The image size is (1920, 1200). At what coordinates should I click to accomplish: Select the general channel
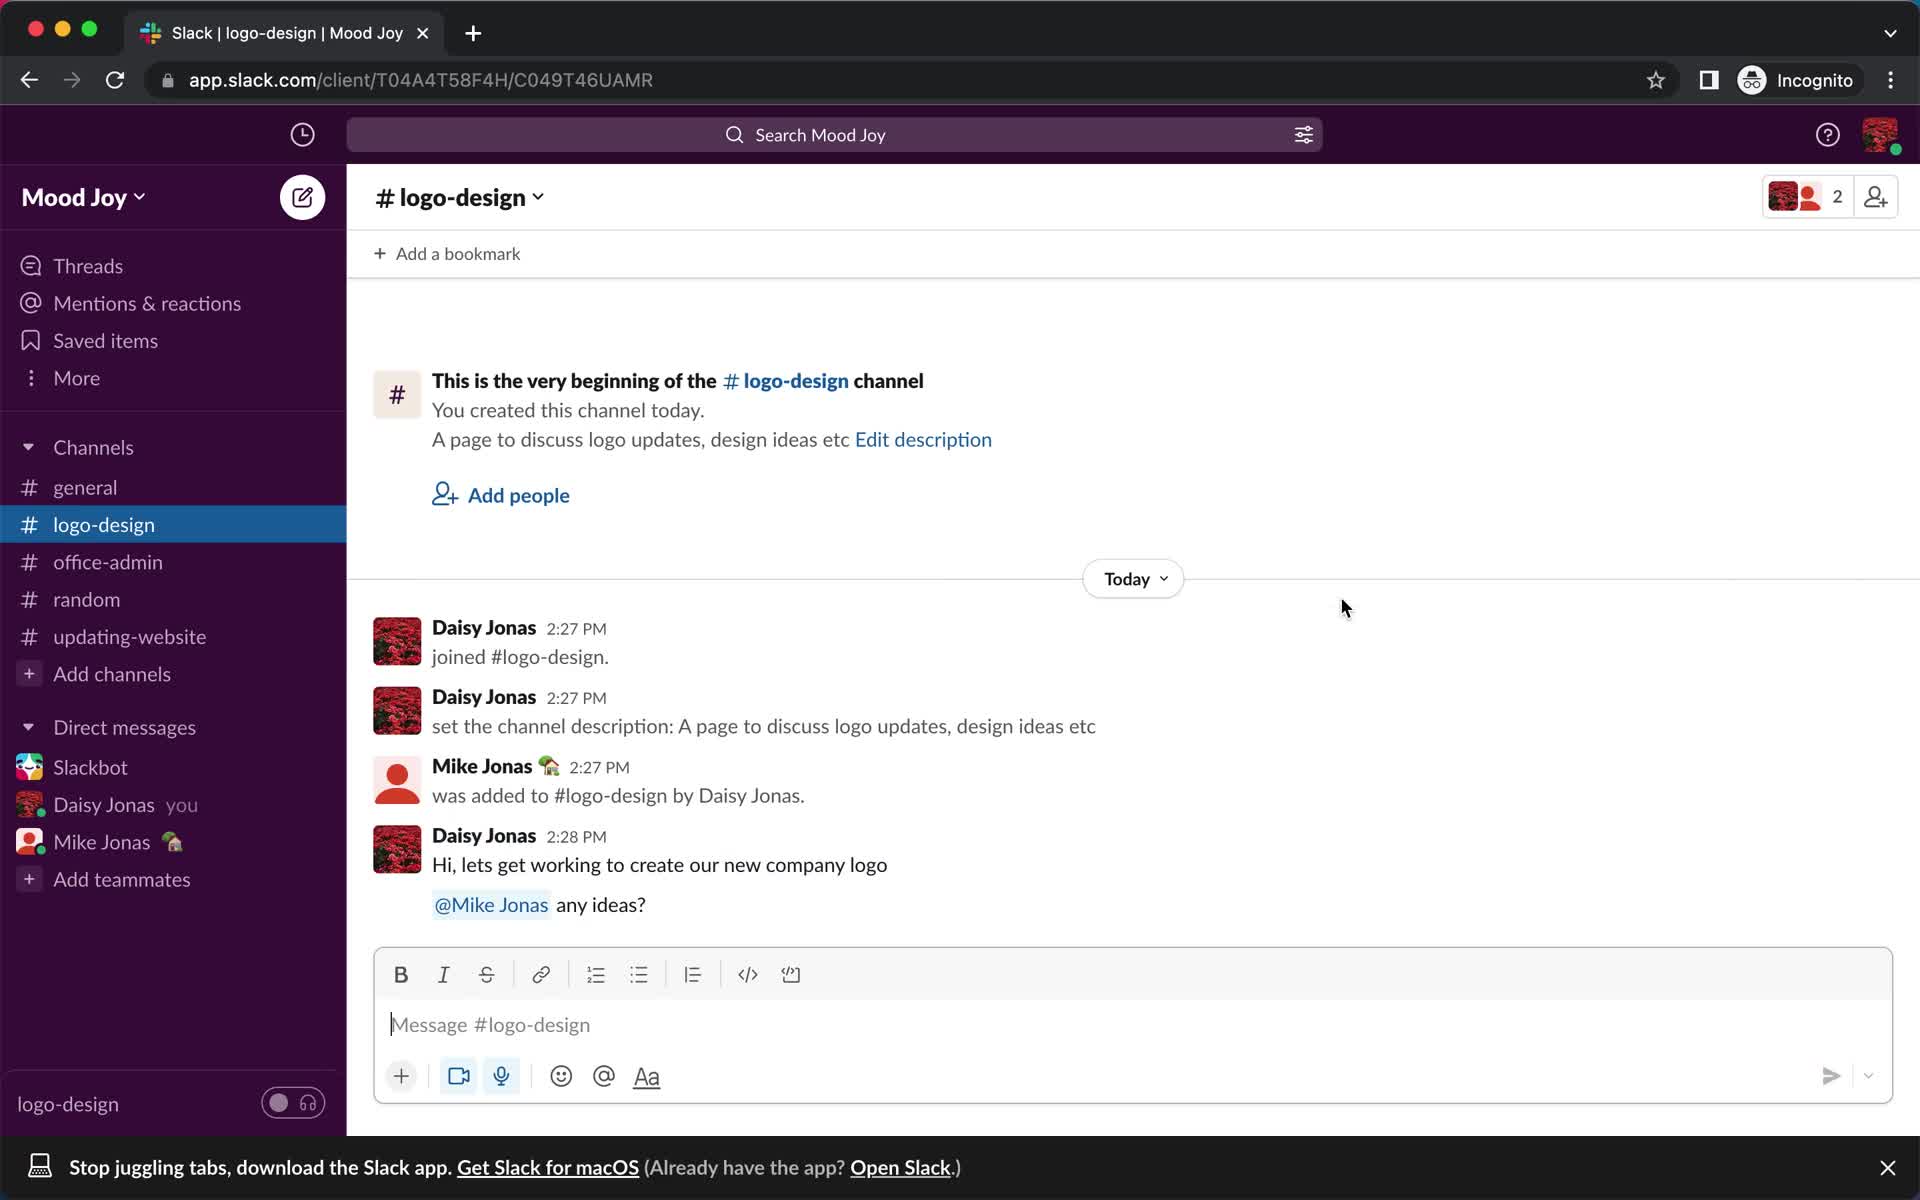84,487
